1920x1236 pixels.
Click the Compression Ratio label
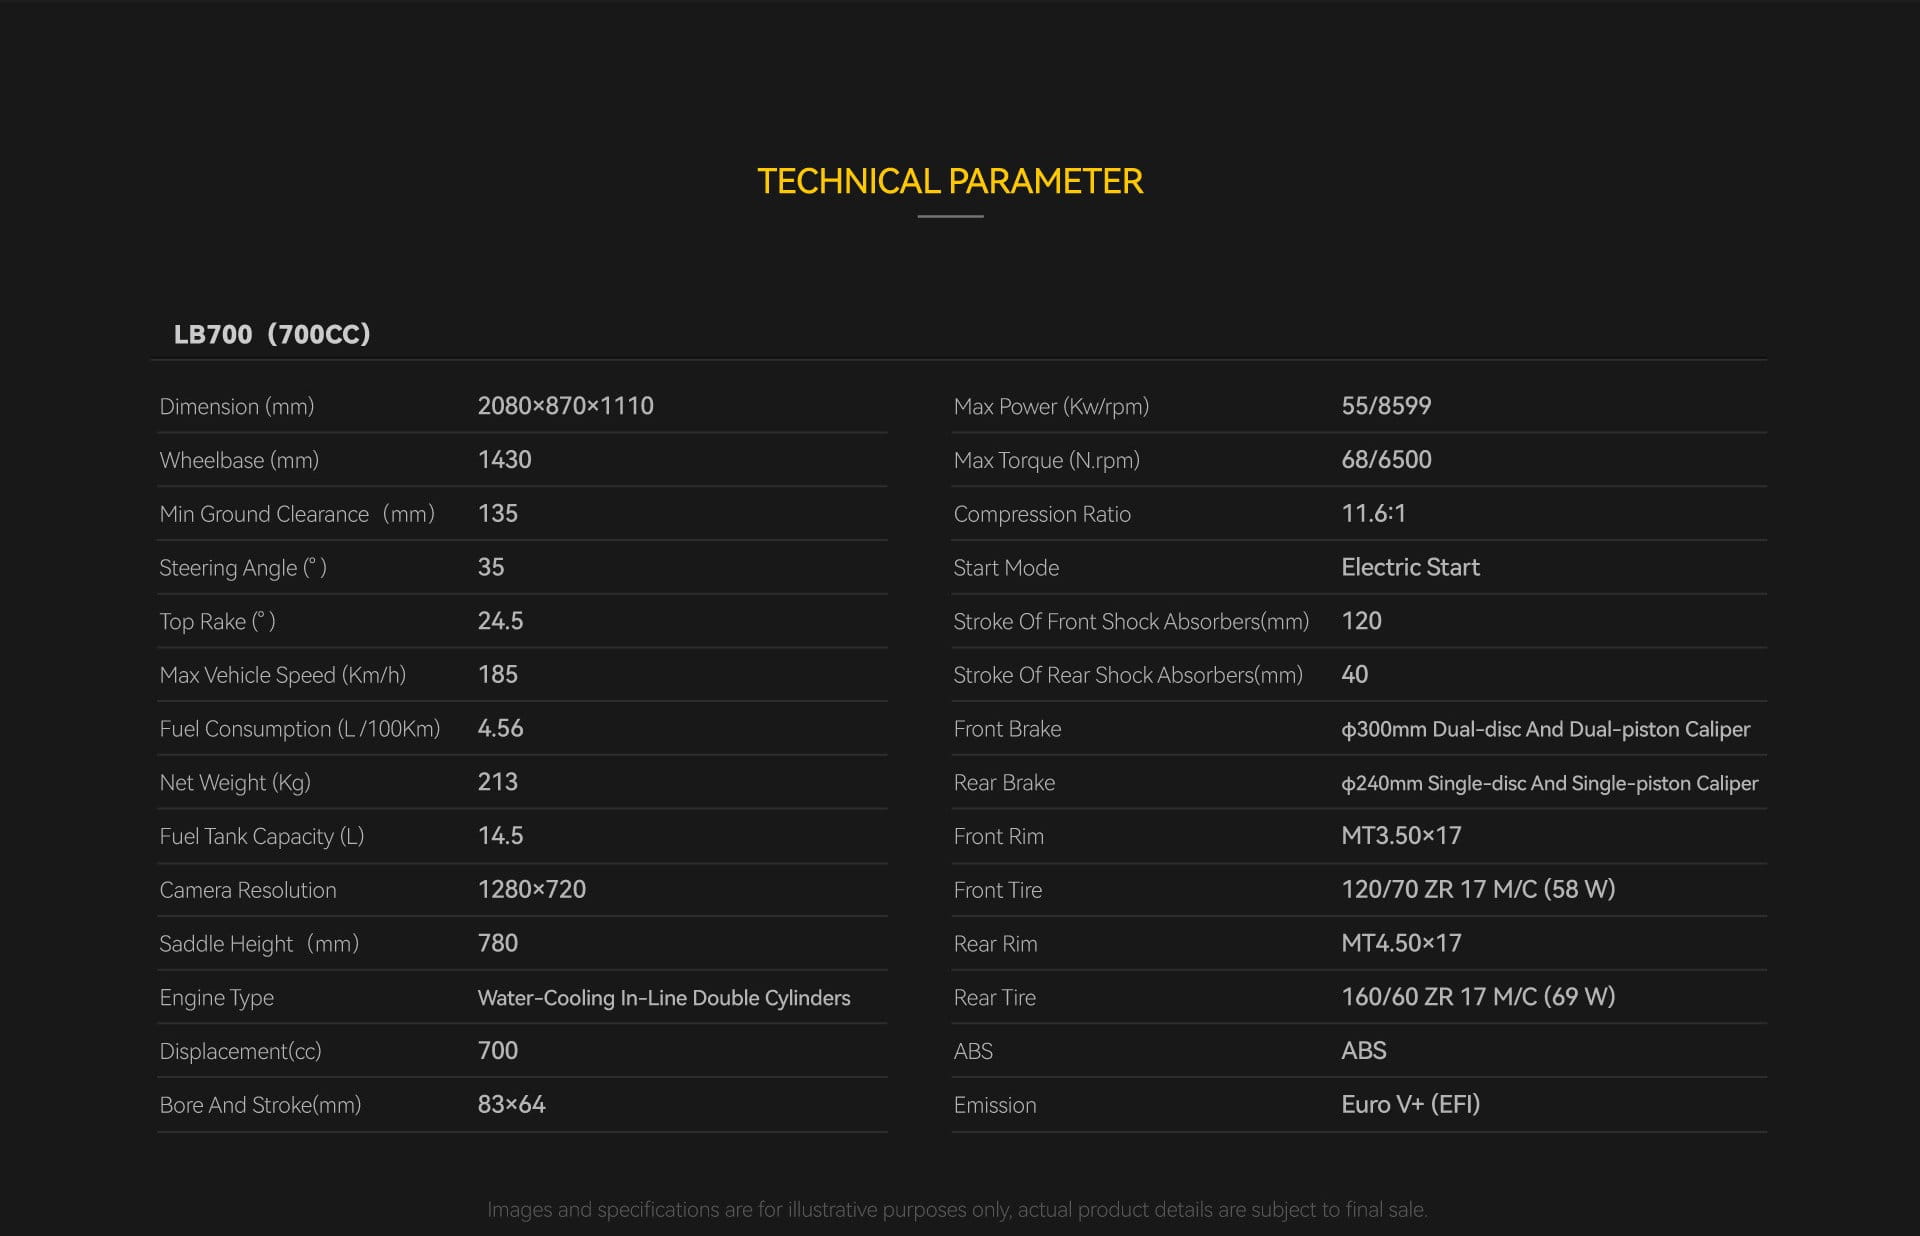coord(1041,514)
